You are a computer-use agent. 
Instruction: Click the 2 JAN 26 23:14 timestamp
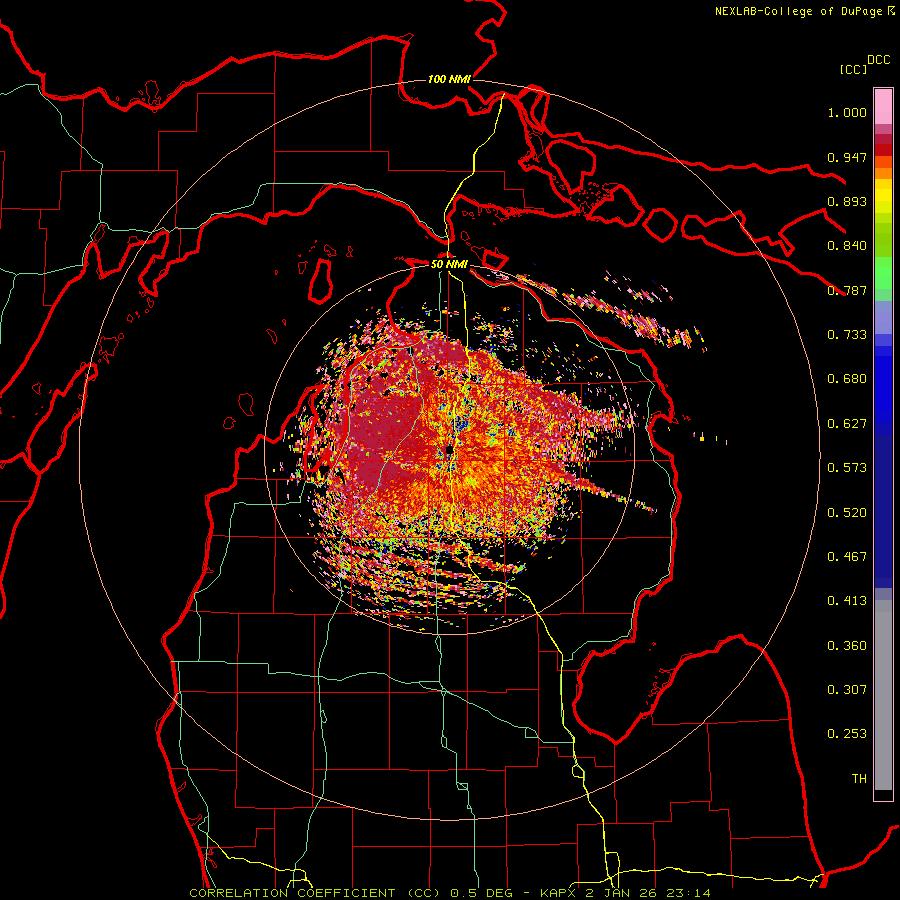click(x=647, y=893)
